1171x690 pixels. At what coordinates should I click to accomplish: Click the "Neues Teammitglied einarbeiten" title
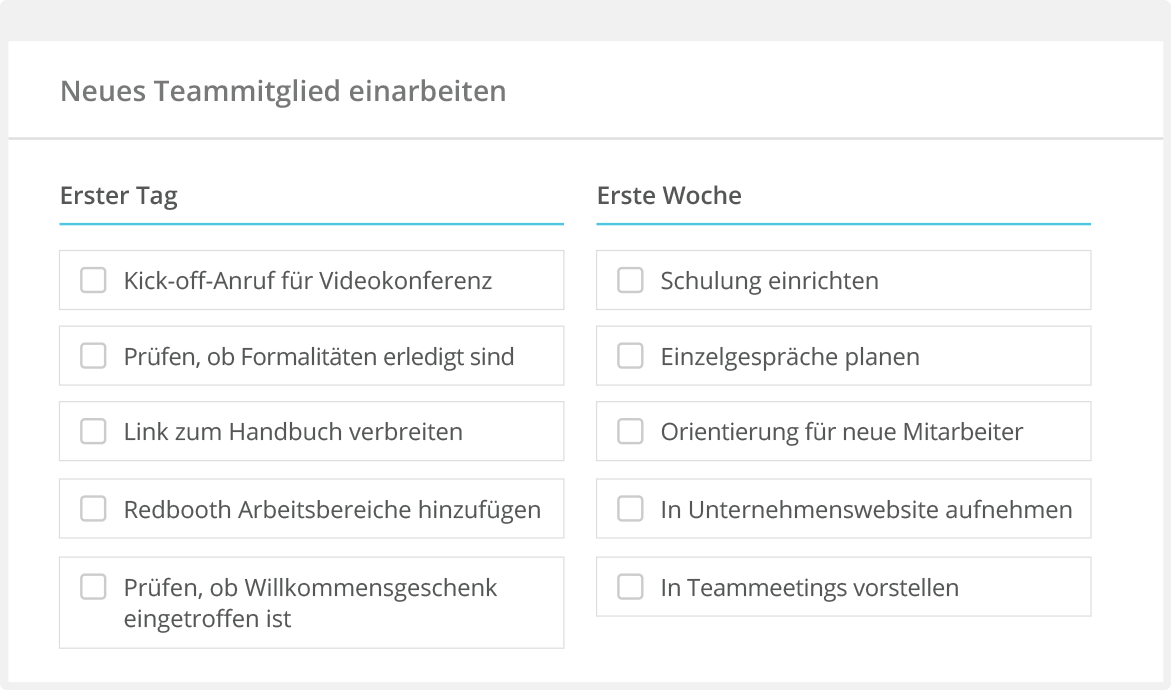point(283,90)
